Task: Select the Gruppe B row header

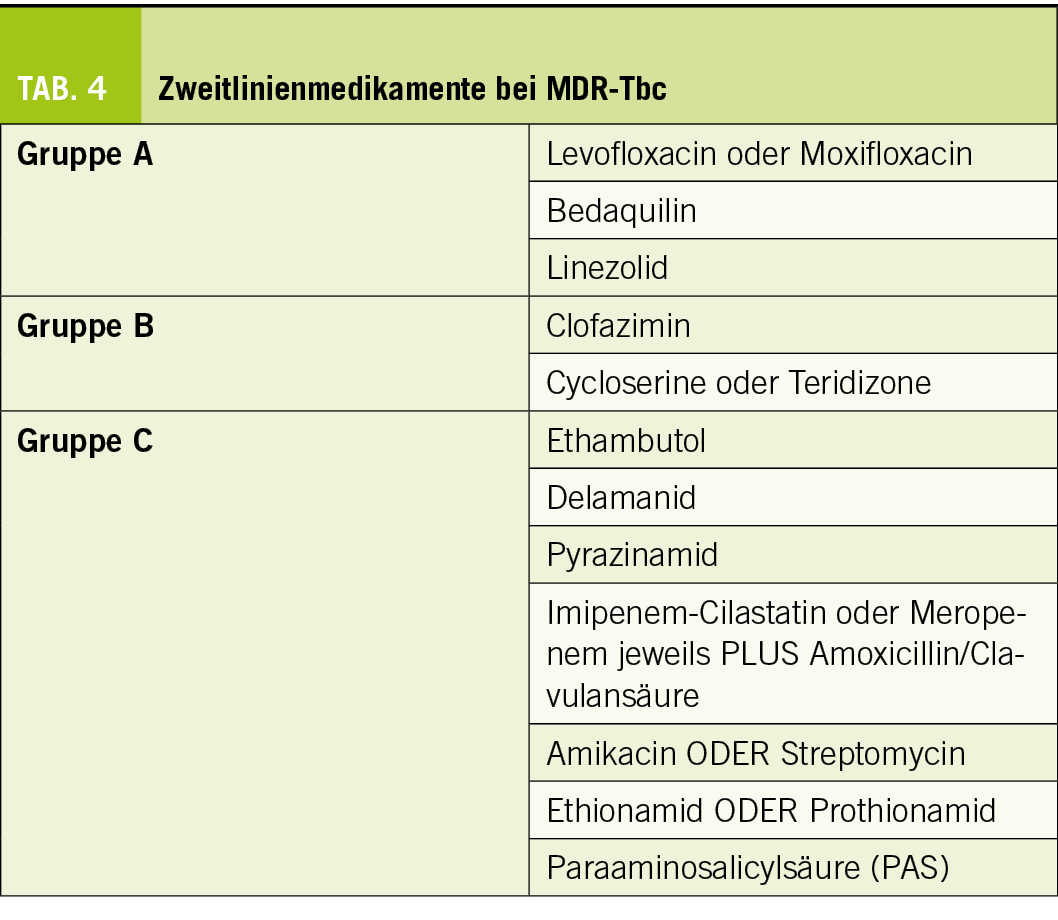Action: coord(86,327)
